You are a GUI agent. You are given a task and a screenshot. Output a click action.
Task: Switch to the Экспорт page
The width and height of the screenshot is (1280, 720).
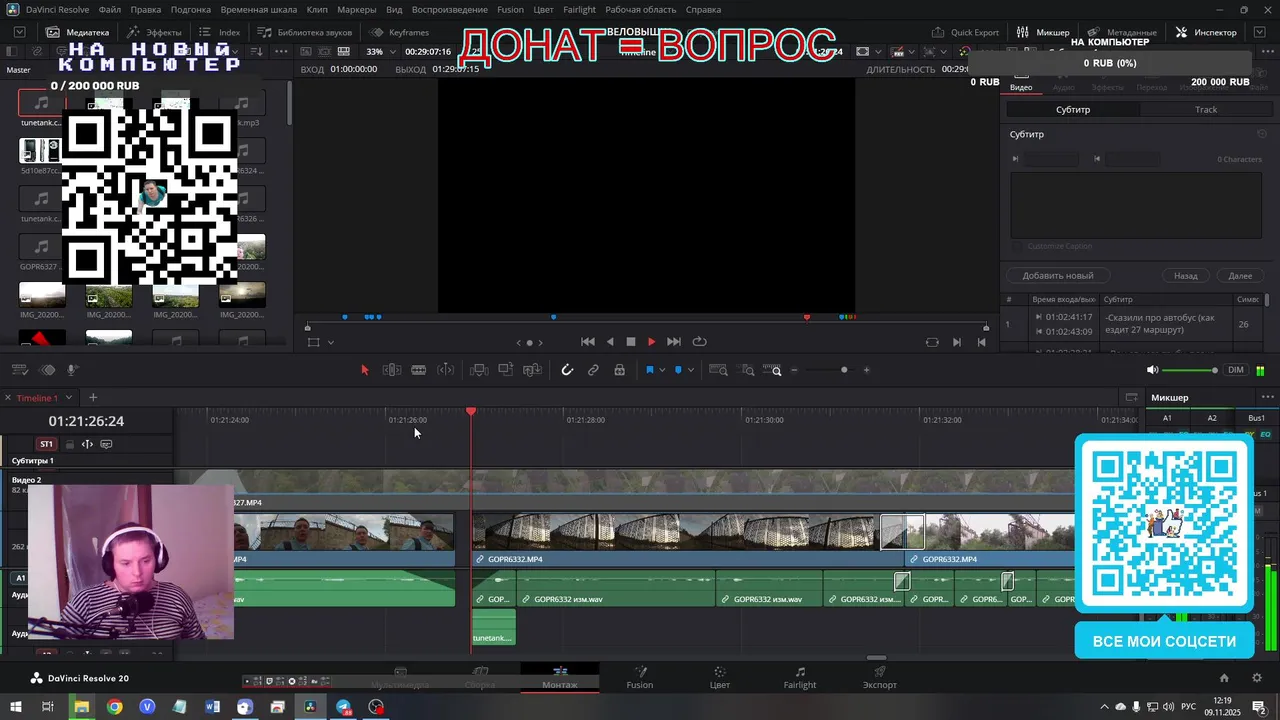click(880, 678)
